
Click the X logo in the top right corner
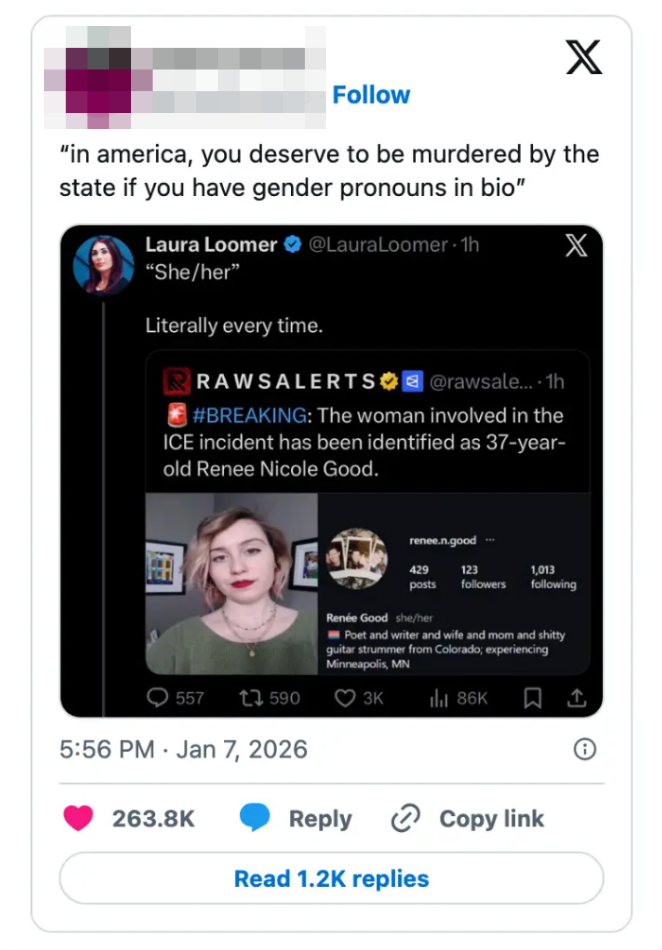pyautogui.click(x=585, y=58)
